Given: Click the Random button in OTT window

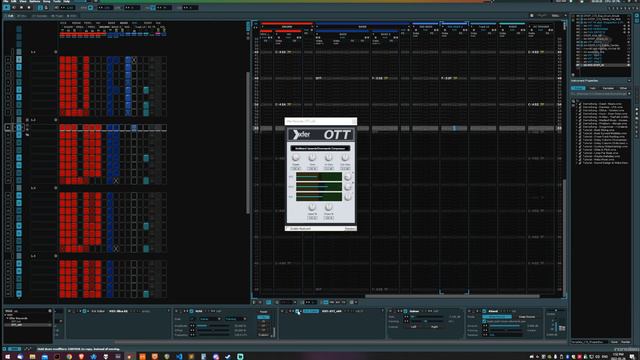Looking at the screenshot, I should click(x=350, y=229).
